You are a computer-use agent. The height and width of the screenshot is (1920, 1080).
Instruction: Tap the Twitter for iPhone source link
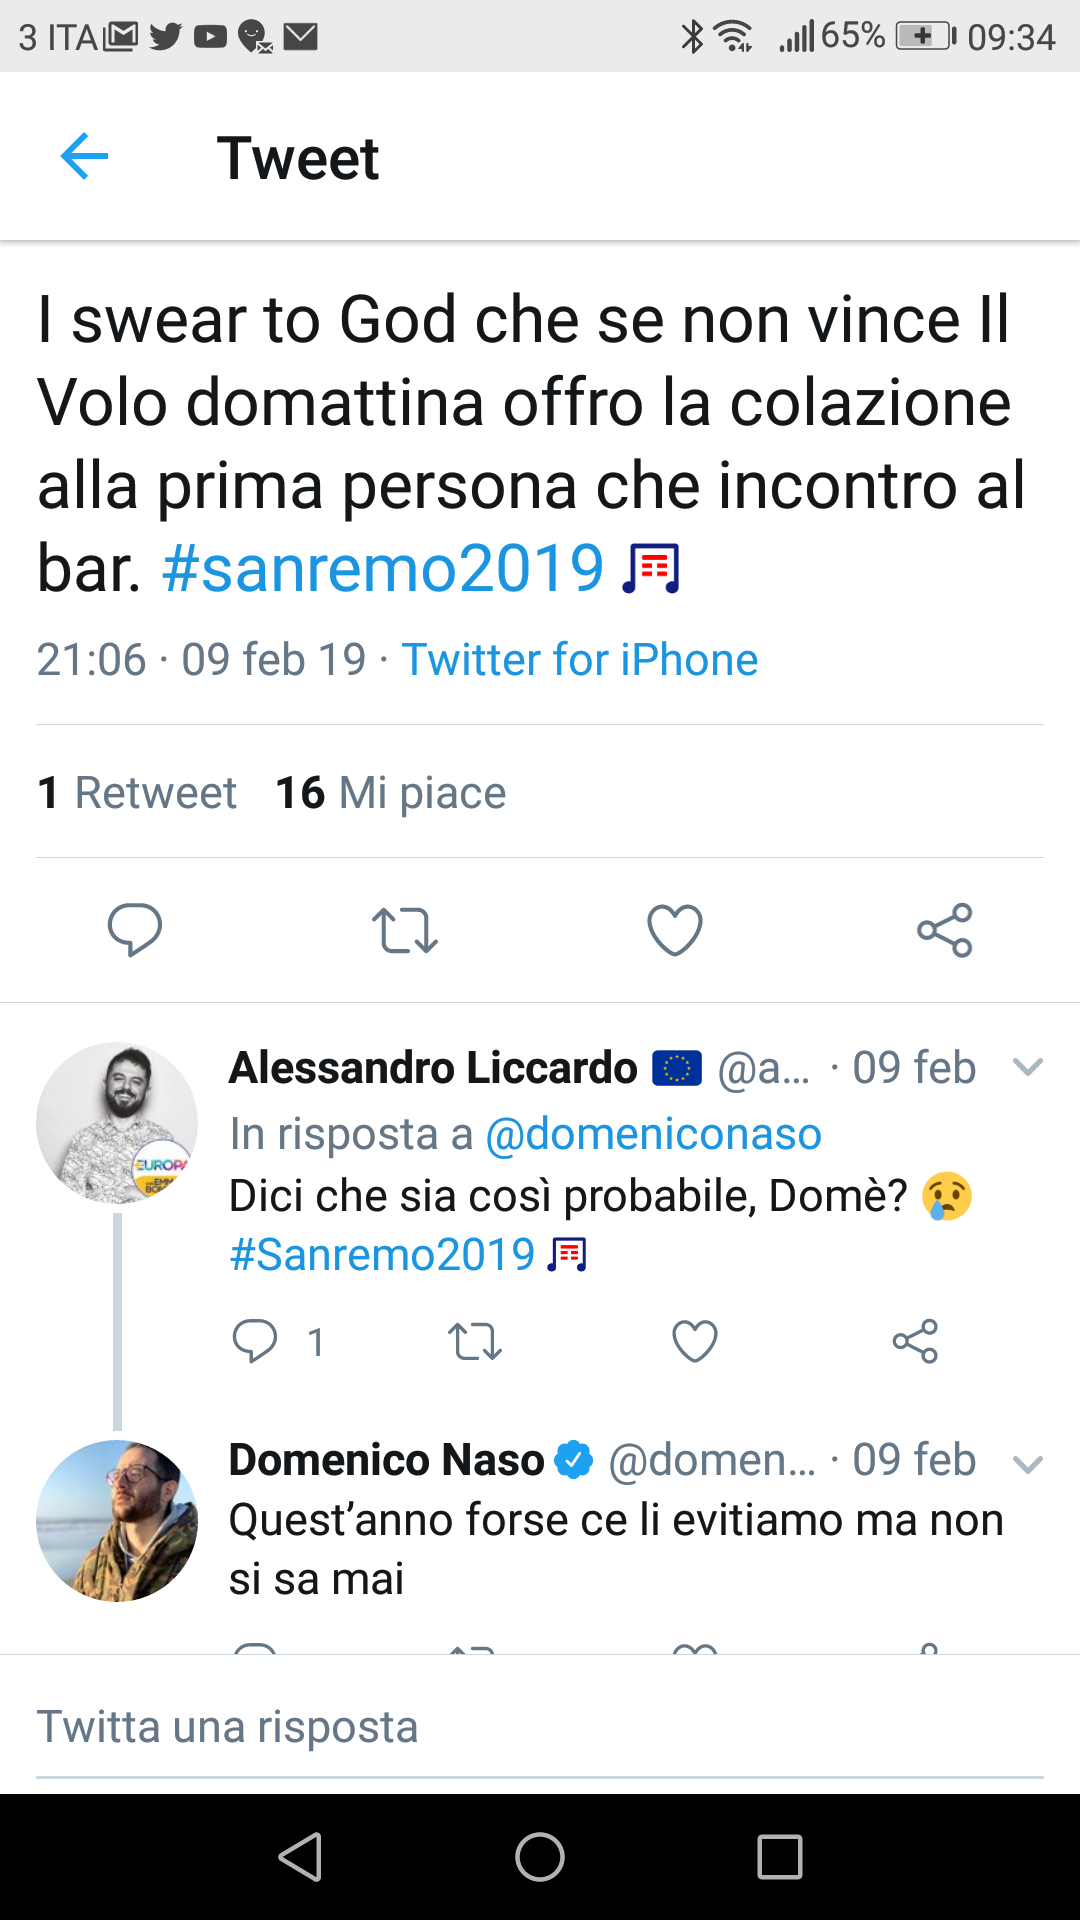pyautogui.click(x=580, y=660)
